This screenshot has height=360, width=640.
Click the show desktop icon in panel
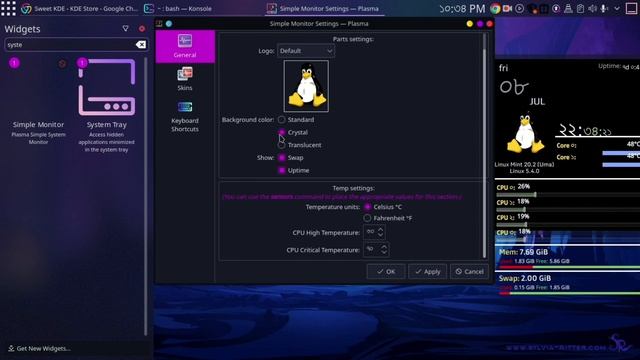(631, 9)
